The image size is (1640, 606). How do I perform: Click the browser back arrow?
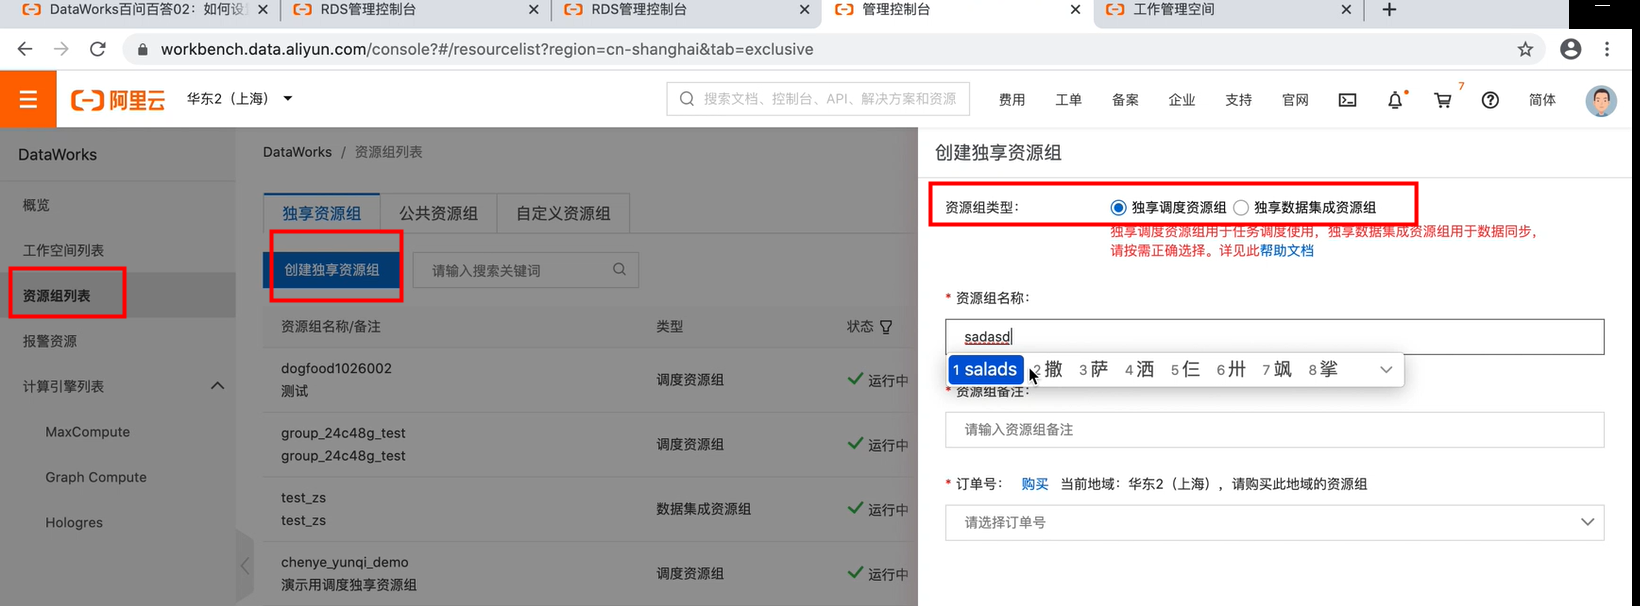[x=25, y=49]
